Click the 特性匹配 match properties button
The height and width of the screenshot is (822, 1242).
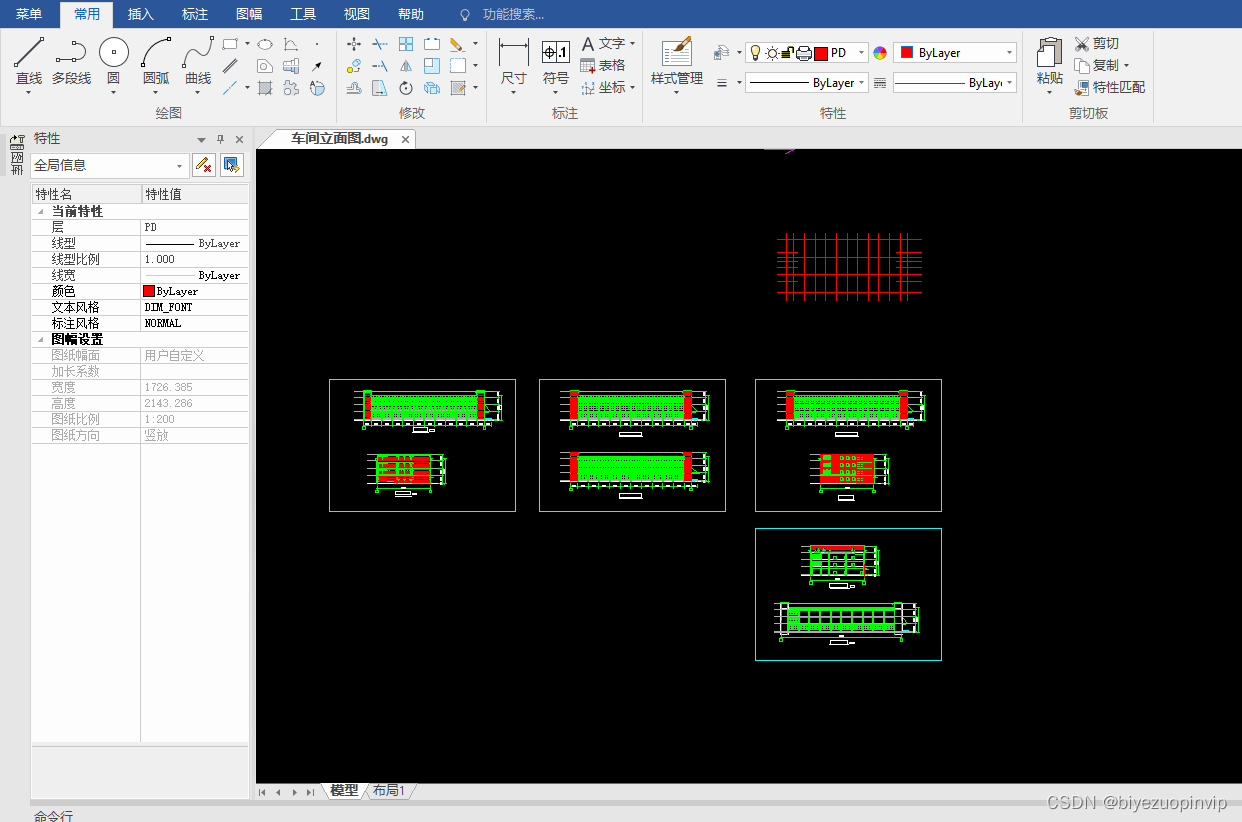[x=1110, y=88]
